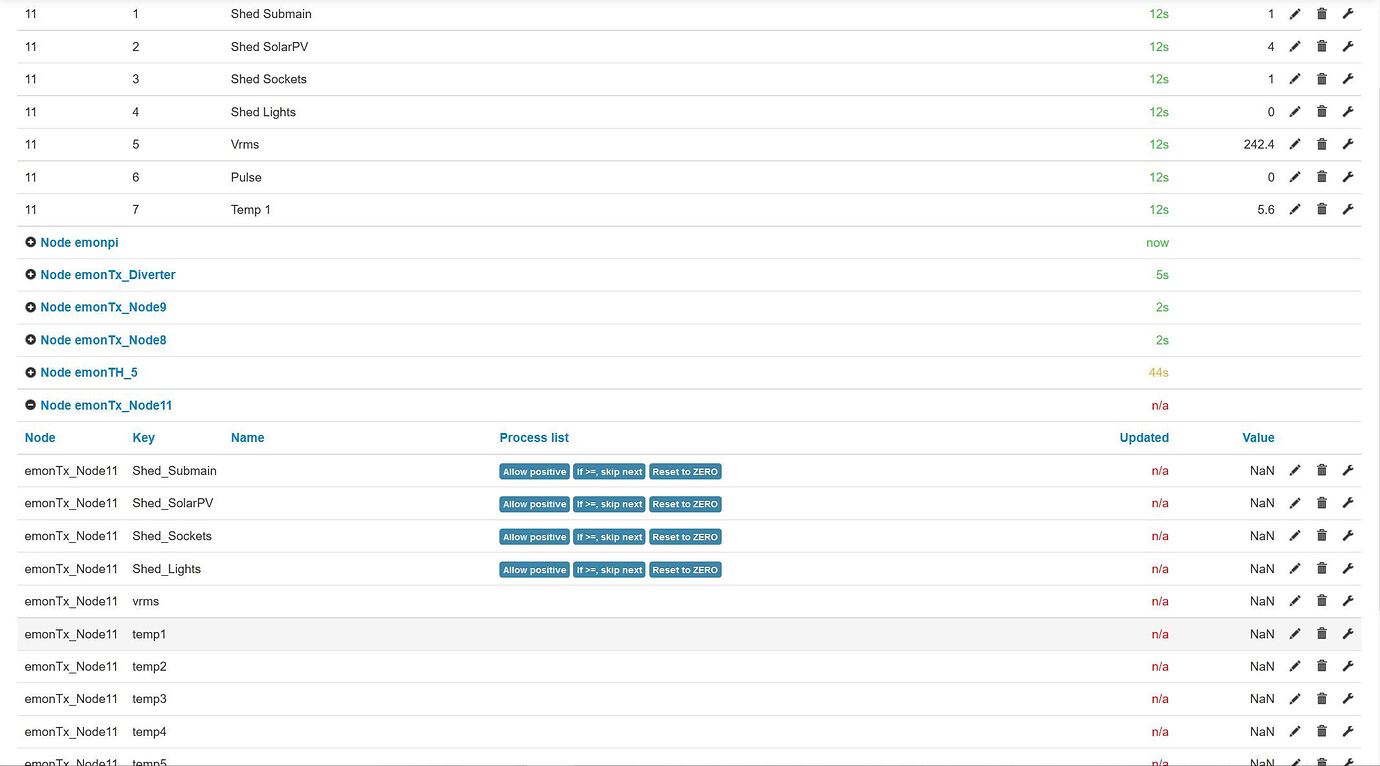Edit the Pulse input using pencil icon
This screenshot has height=766, width=1380.
(x=1295, y=176)
